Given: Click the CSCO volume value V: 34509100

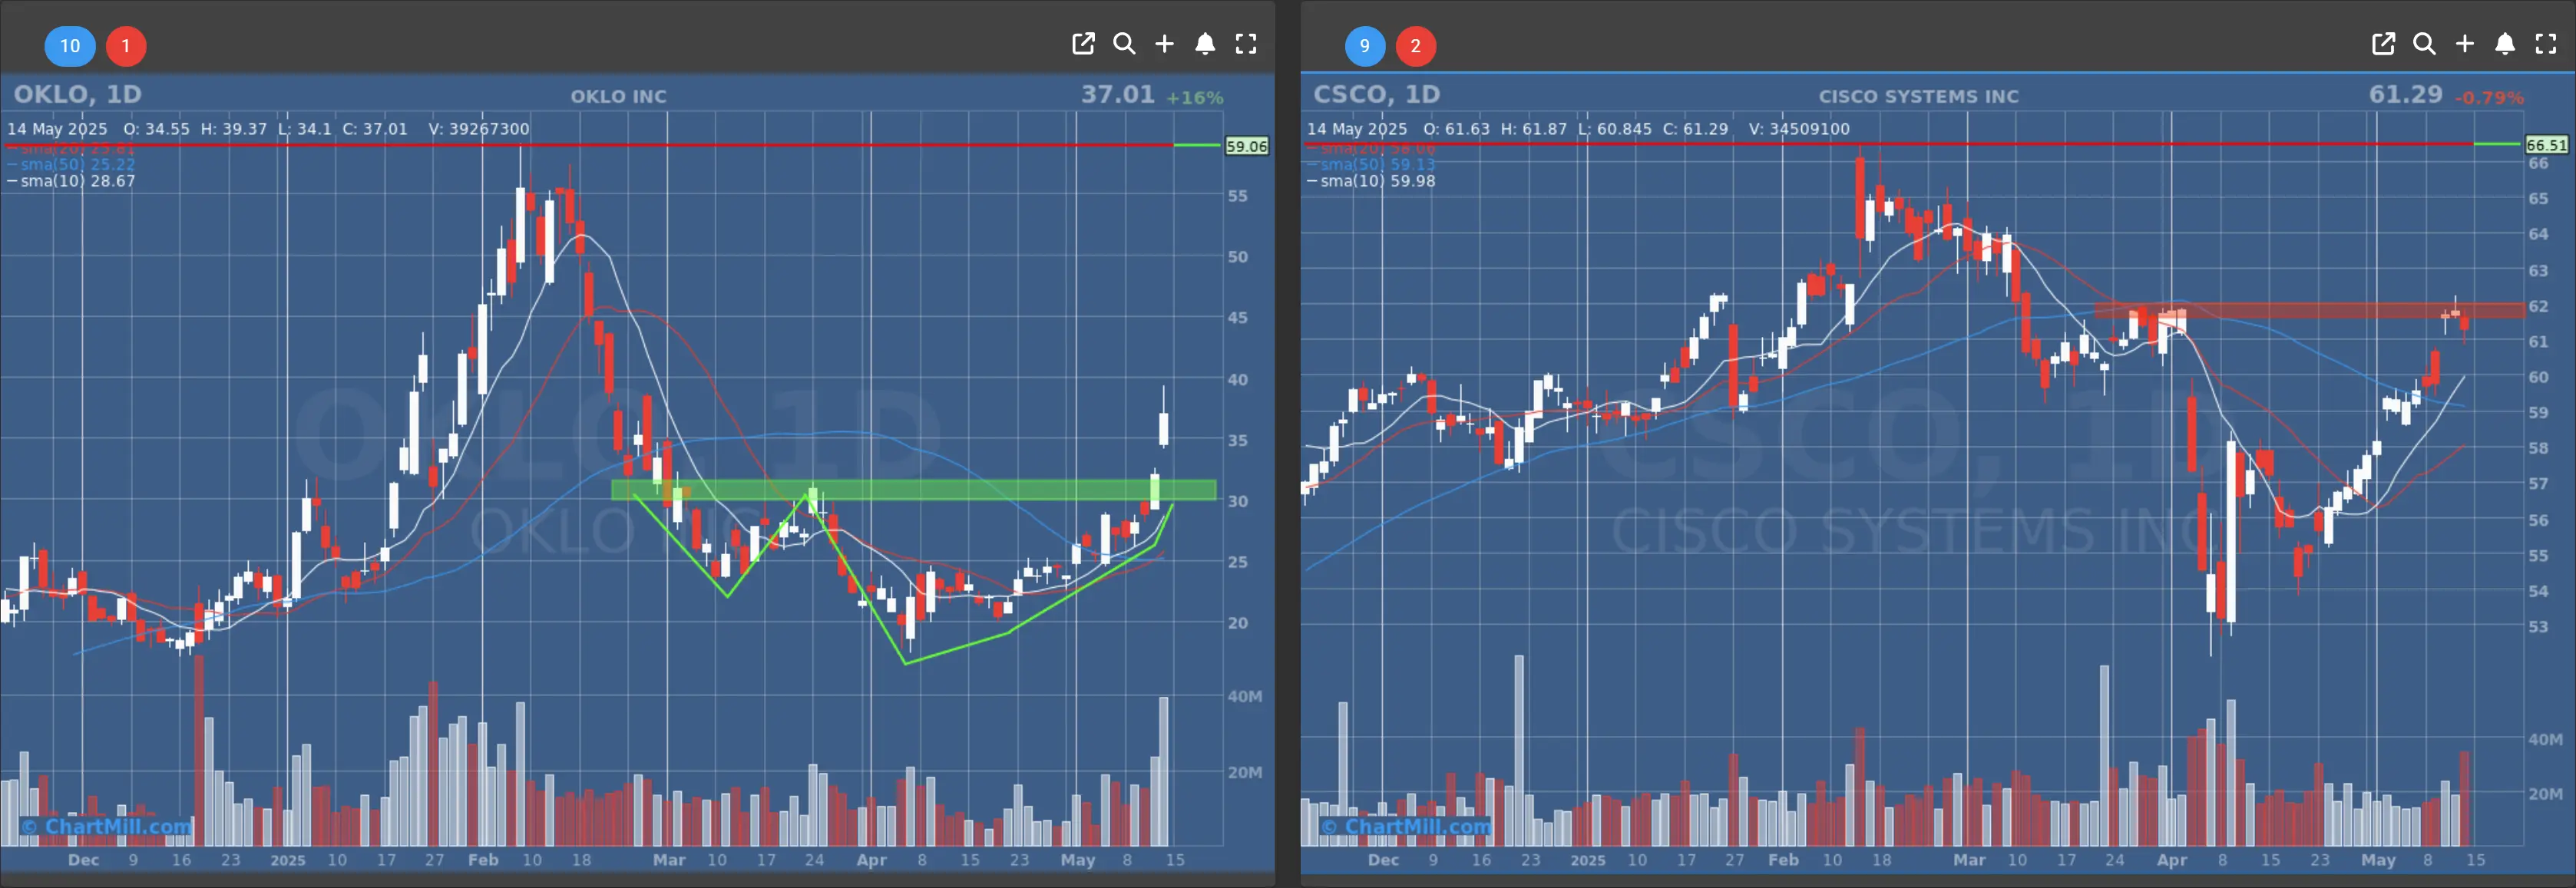Looking at the screenshot, I should click(1799, 129).
